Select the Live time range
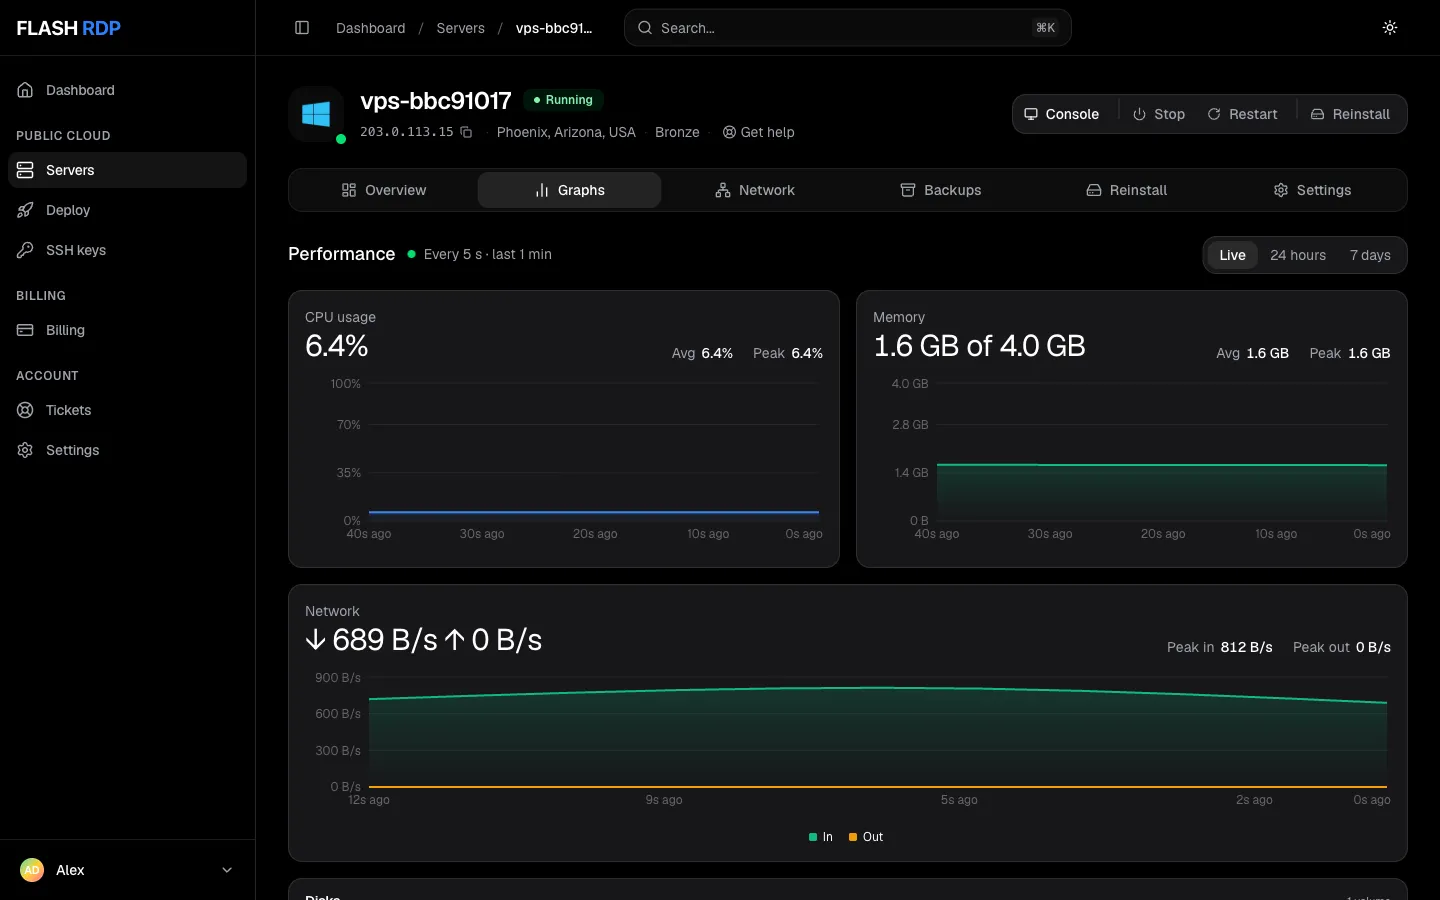 pyautogui.click(x=1232, y=255)
